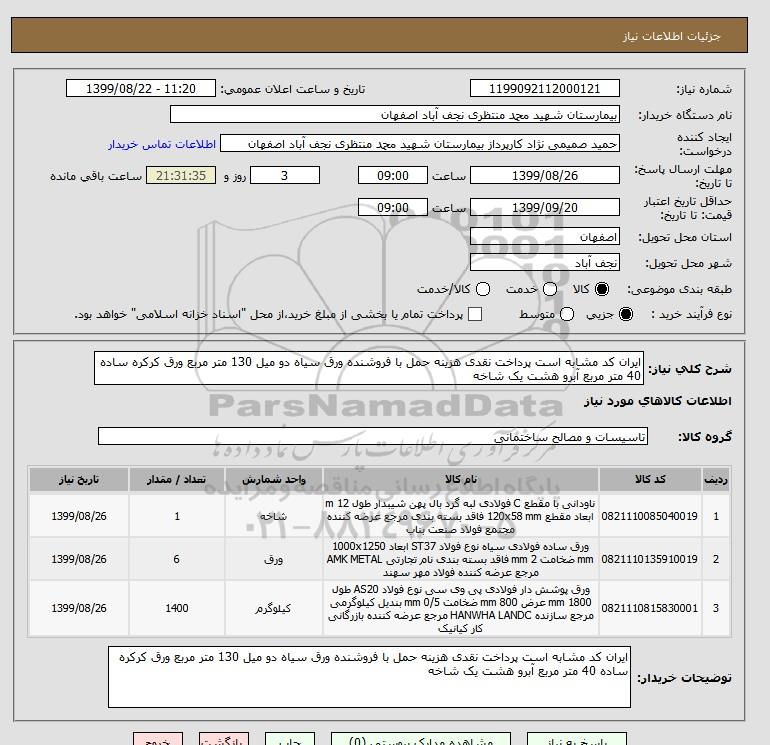Select the کالا/خدمت radio option
The width and height of the screenshot is (770, 745).
click(483, 289)
